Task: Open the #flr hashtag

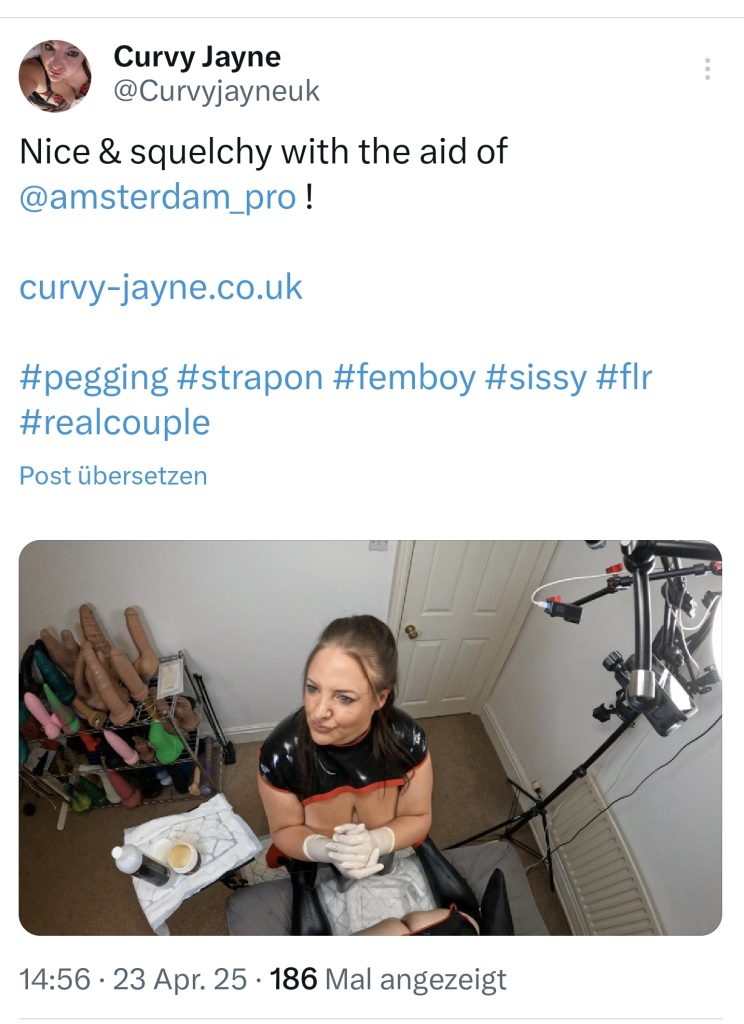Action: coord(624,377)
